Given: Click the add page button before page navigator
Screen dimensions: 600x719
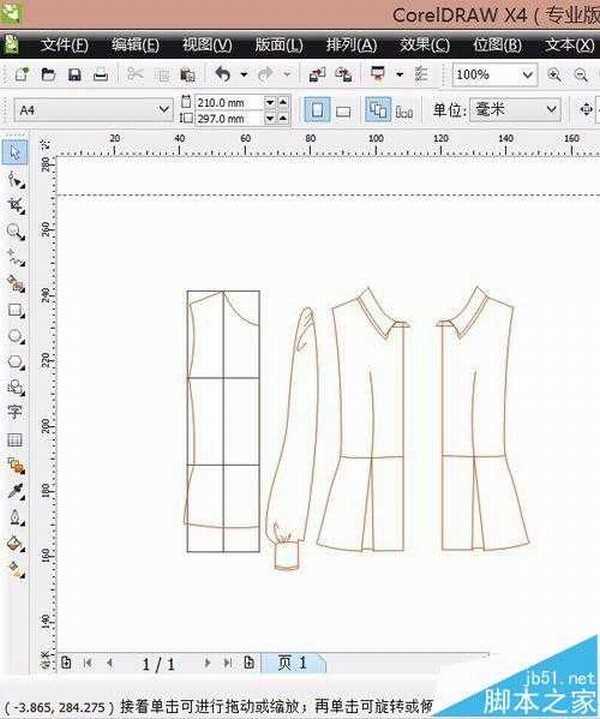Looking at the screenshot, I should 66,662.
